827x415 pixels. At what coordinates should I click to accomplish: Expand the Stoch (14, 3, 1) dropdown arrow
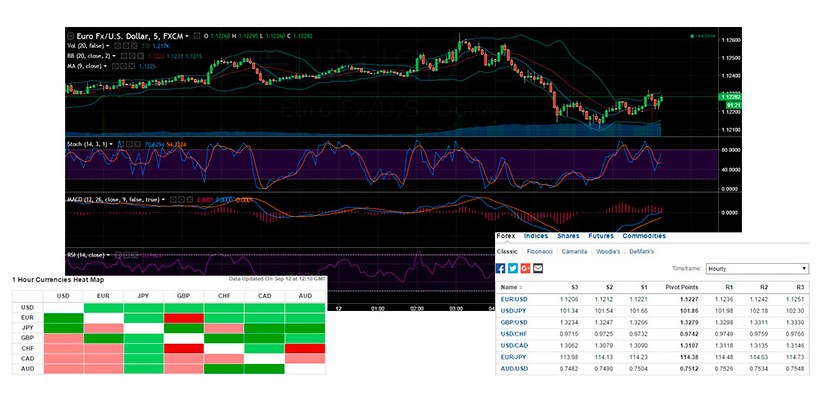(111, 144)
